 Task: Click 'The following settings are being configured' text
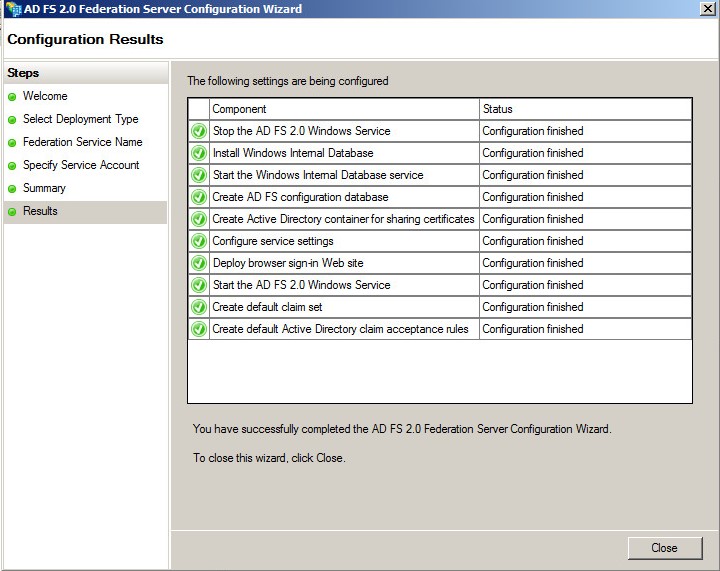(288, 81)
